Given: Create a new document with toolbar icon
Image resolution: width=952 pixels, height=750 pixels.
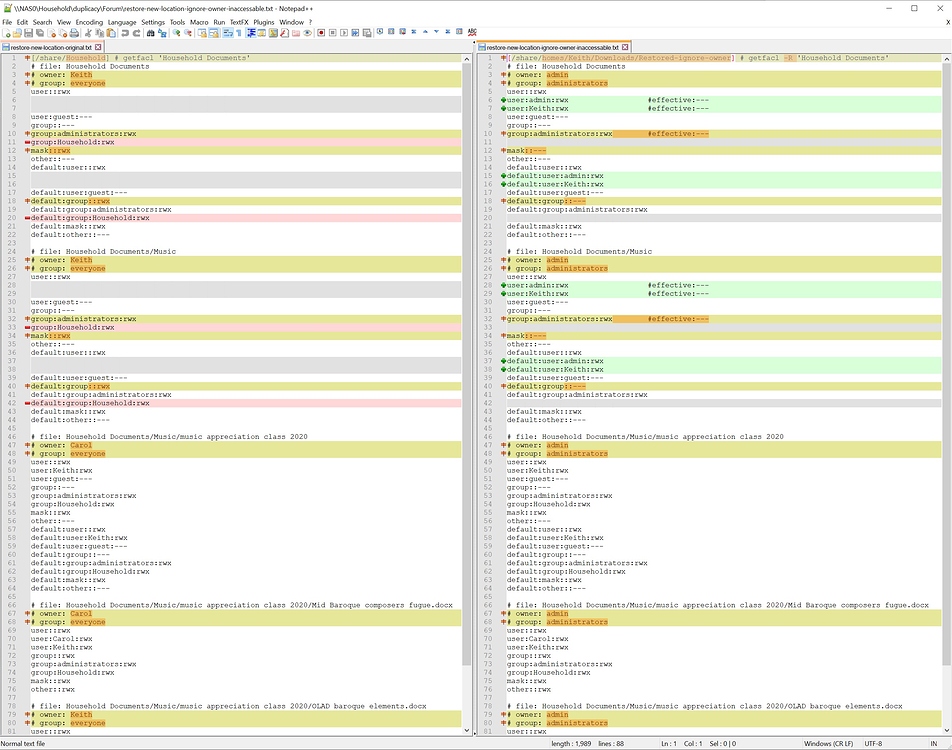Looking at the screenshot, I should (x=6, y=33).
